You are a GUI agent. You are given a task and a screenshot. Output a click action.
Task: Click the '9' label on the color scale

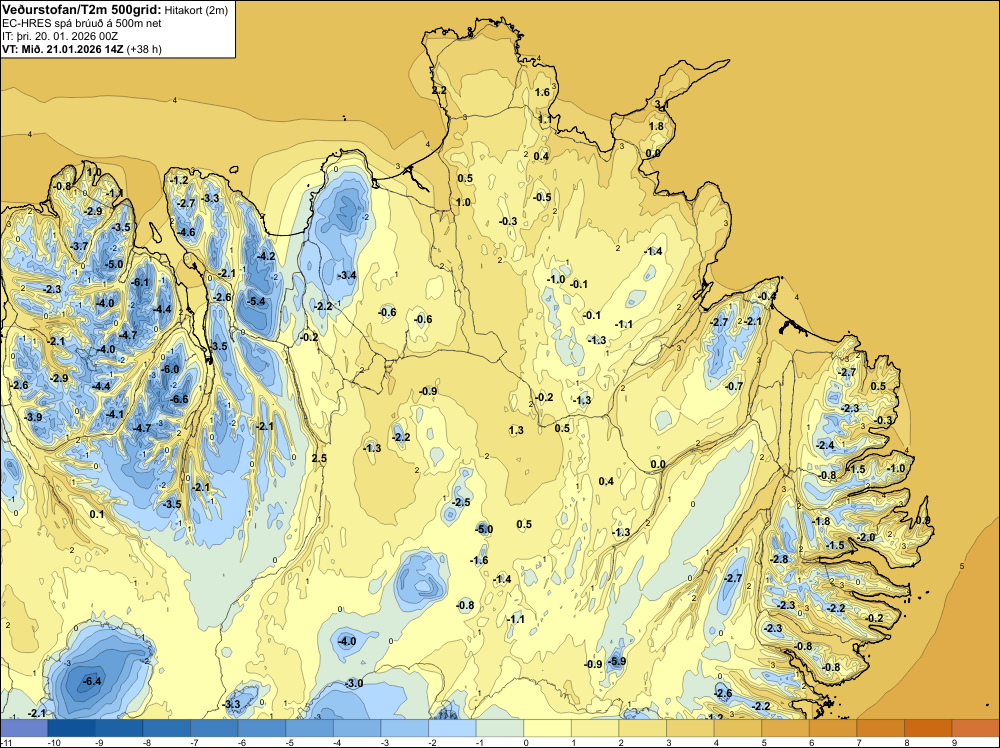[x=954, y=743]
